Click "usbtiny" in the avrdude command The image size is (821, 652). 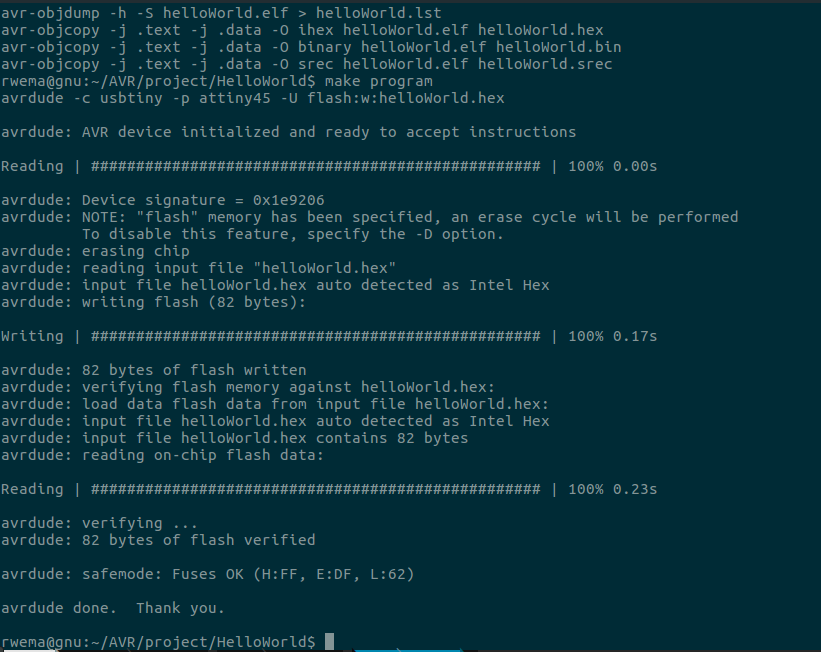(140, 98)
